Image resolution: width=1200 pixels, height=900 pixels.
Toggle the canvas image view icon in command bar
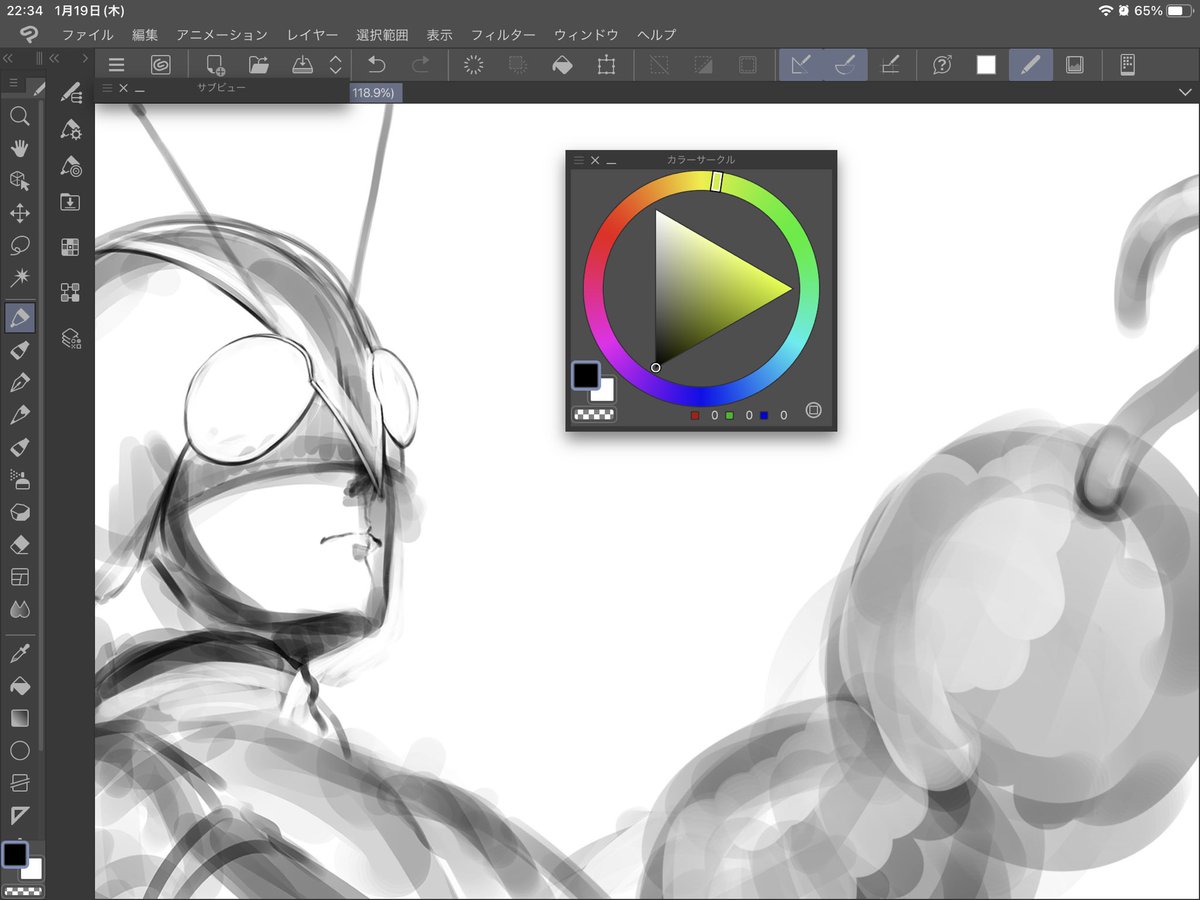(1075, 65)
